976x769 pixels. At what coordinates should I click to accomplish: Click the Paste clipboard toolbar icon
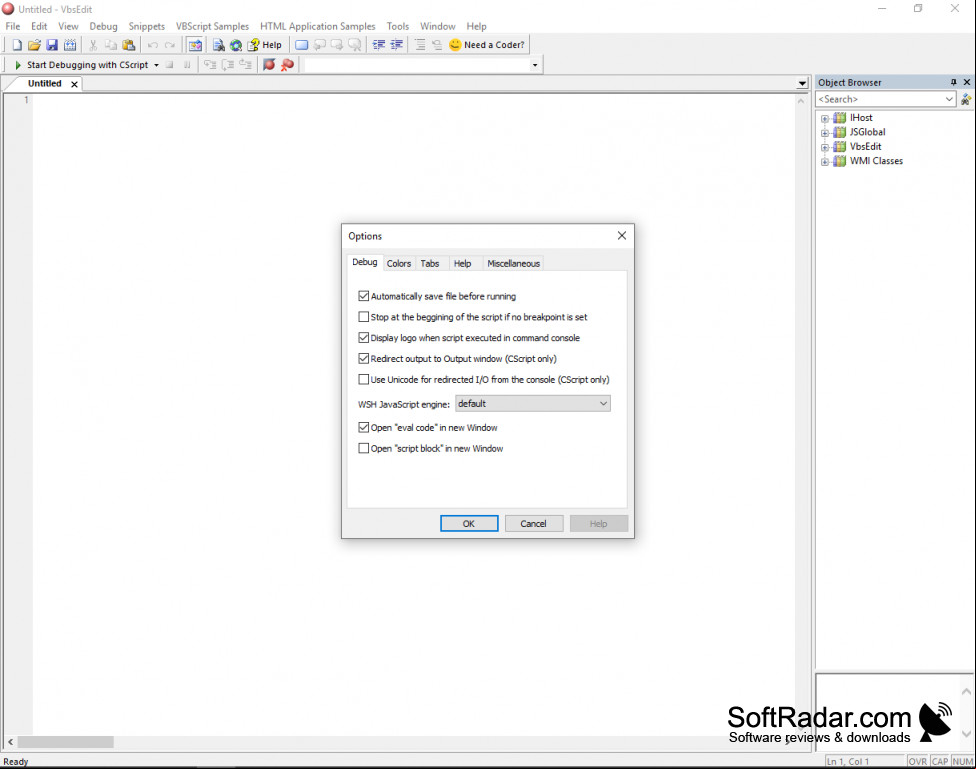tap(129, 45)
